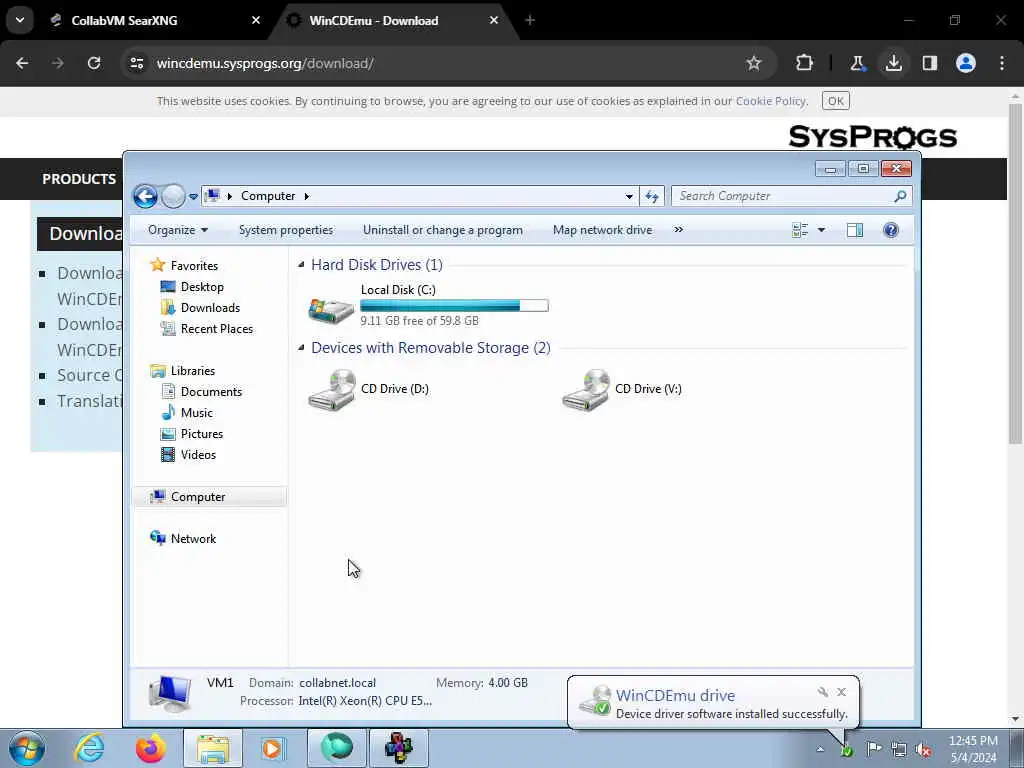This screenshot has height=768, width=1024.
Task: Dismiss cookie notice with OK button
Action: click(x=835, y=101)
